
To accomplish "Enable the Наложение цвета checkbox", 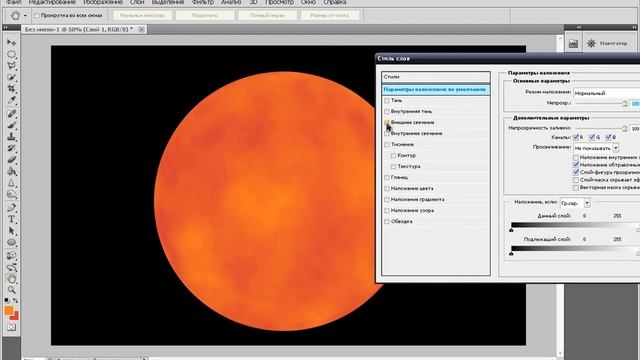I will pos(387,189).
